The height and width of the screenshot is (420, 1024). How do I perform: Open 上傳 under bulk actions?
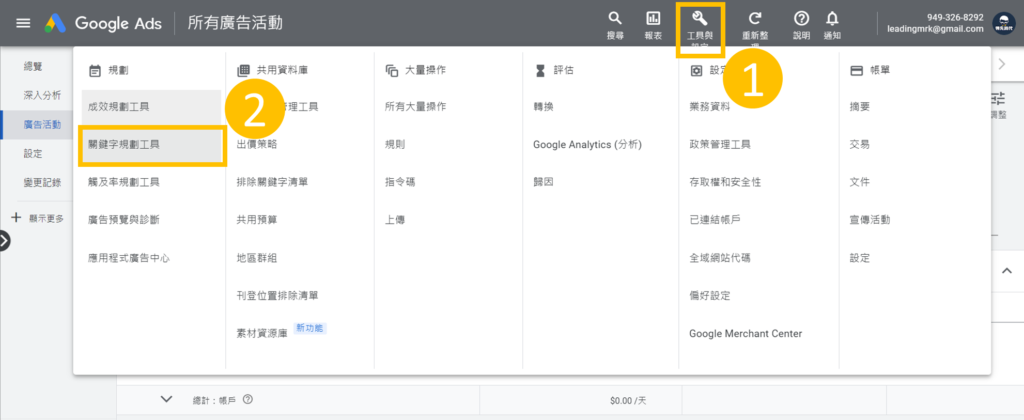pyautogui.click(x=395, y=220)
